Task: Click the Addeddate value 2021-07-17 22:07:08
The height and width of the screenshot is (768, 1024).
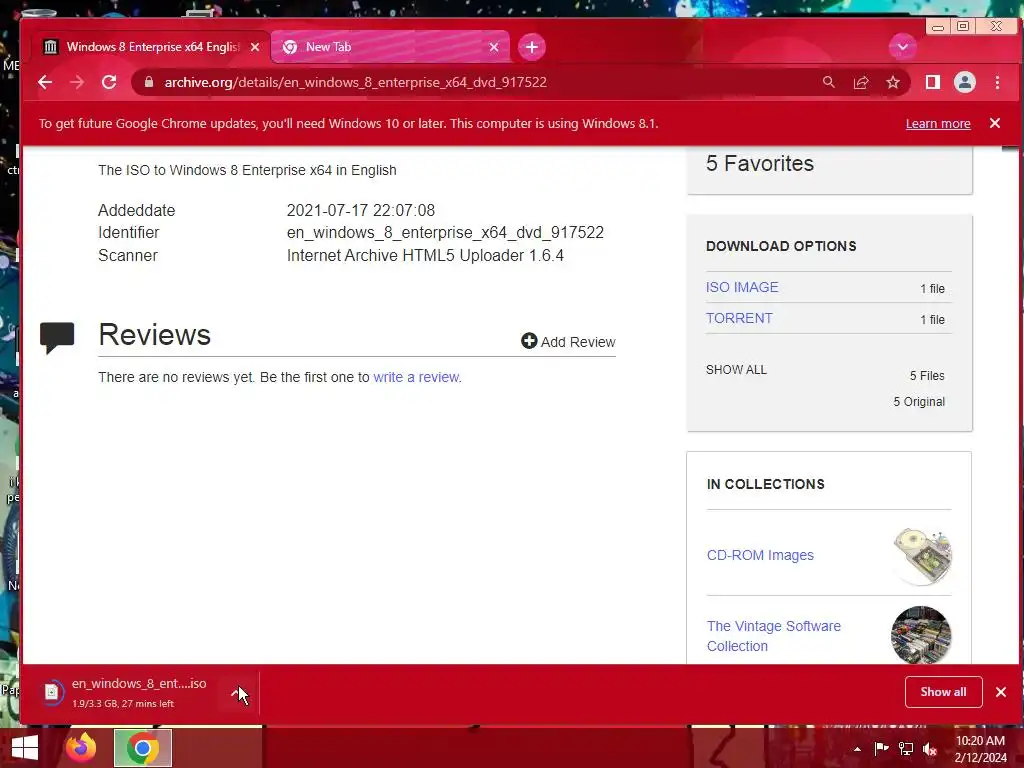Action: tap(360, 210)
